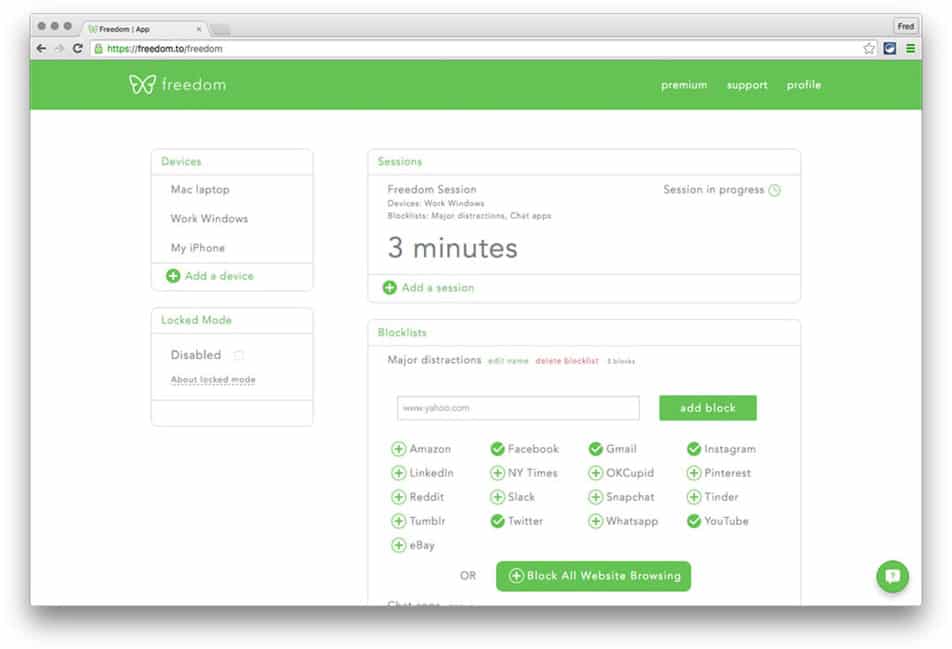Add Tinder to the blocklist
Image resolution: width=952 pixels, height=649 pixels.
694,497
